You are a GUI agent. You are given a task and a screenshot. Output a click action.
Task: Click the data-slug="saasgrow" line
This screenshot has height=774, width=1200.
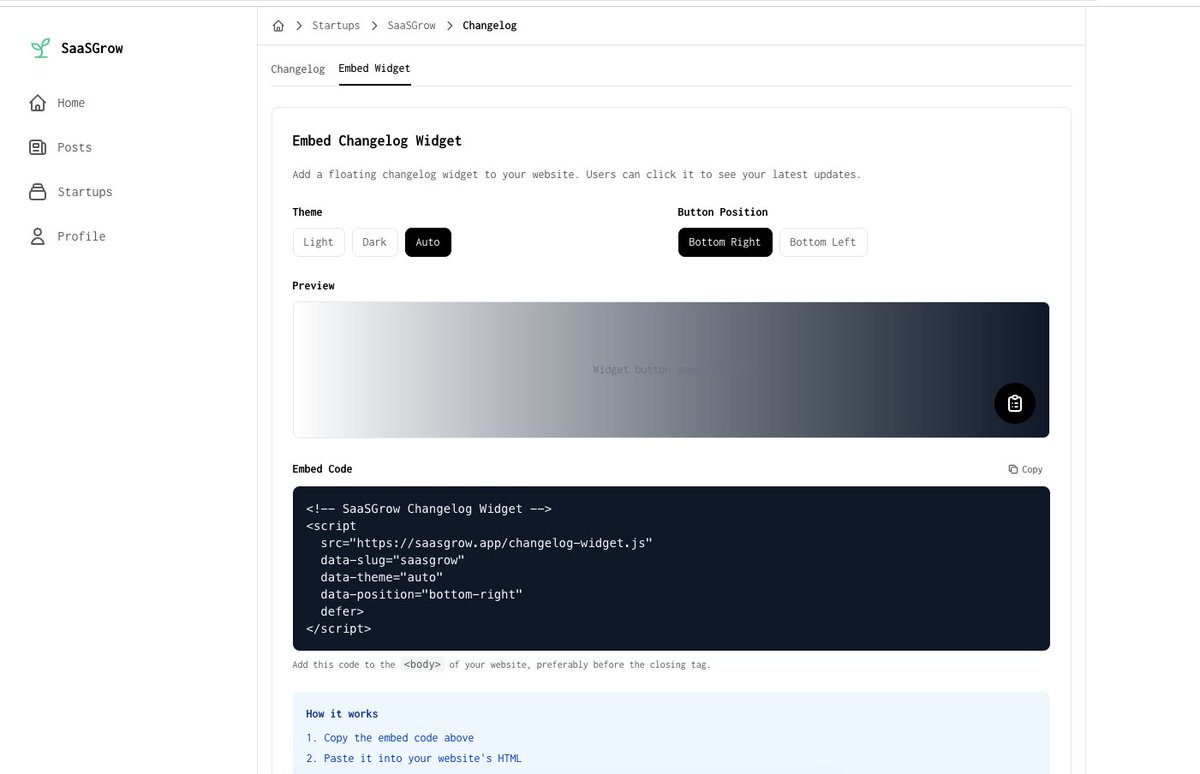[393, 560]
